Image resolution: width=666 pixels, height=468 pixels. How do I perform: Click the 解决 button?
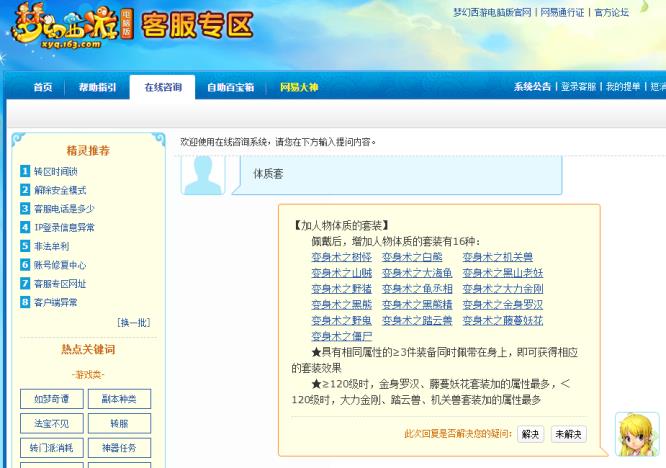[x=531, y=434]
